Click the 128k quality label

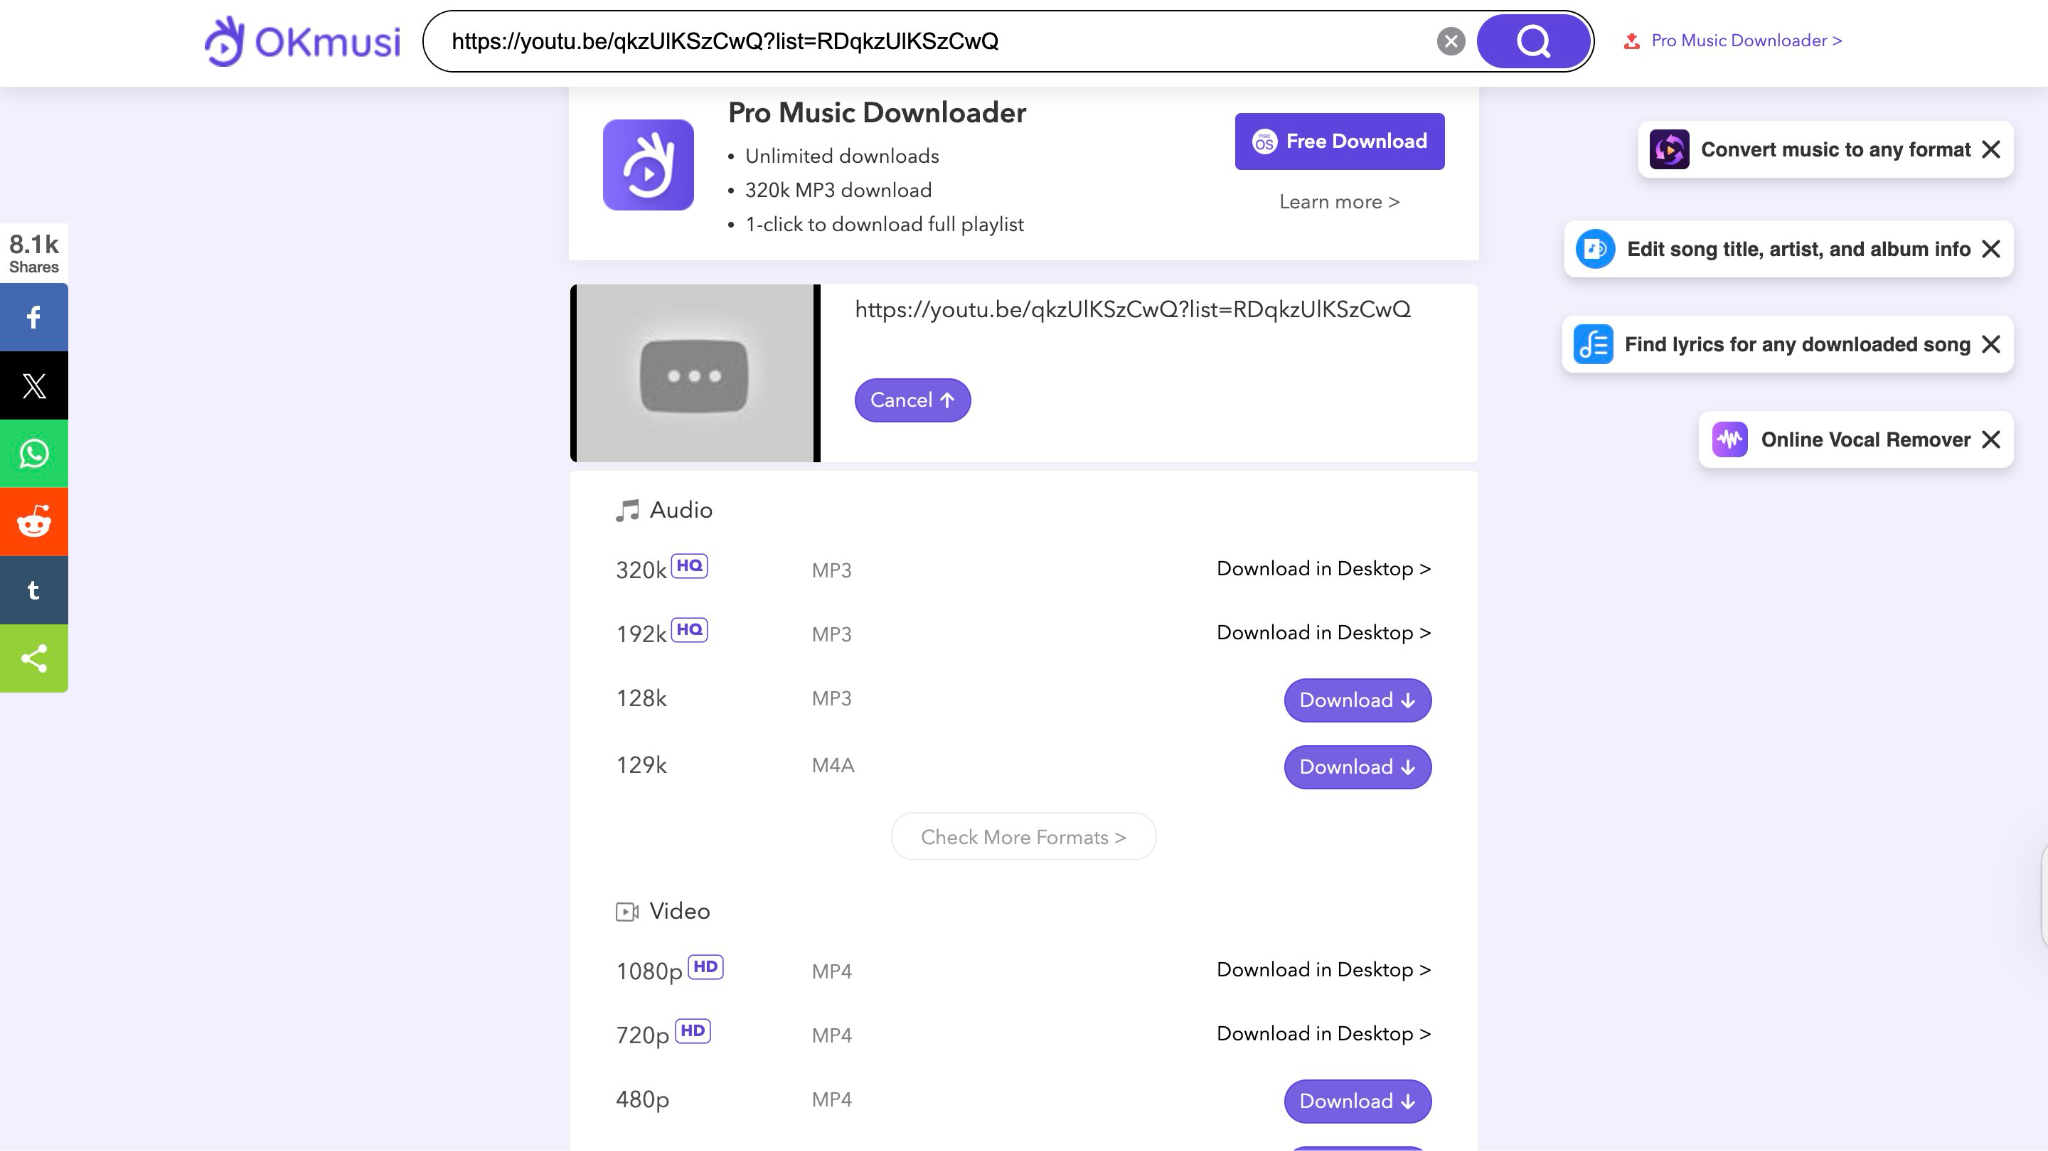pos(641,698)
